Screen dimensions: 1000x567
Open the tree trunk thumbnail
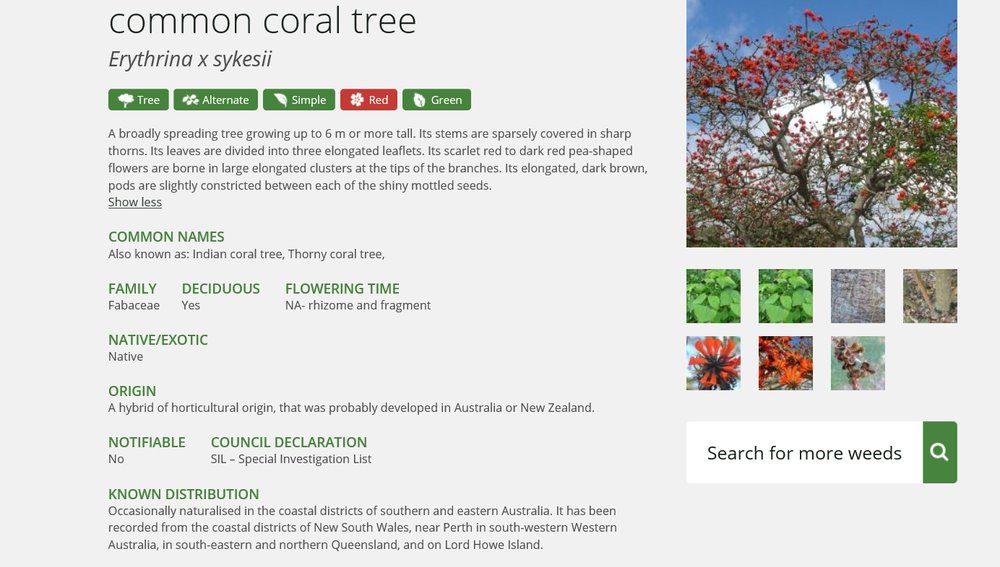(x=930, y=296)
